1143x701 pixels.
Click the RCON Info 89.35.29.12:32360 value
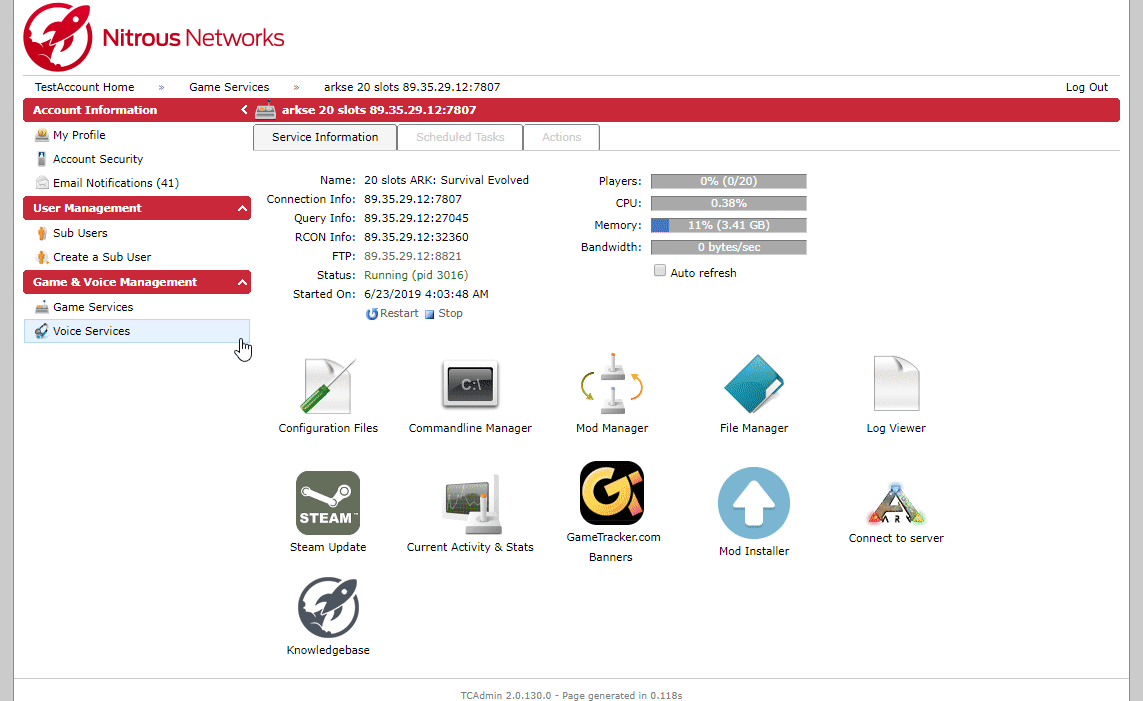416,237
